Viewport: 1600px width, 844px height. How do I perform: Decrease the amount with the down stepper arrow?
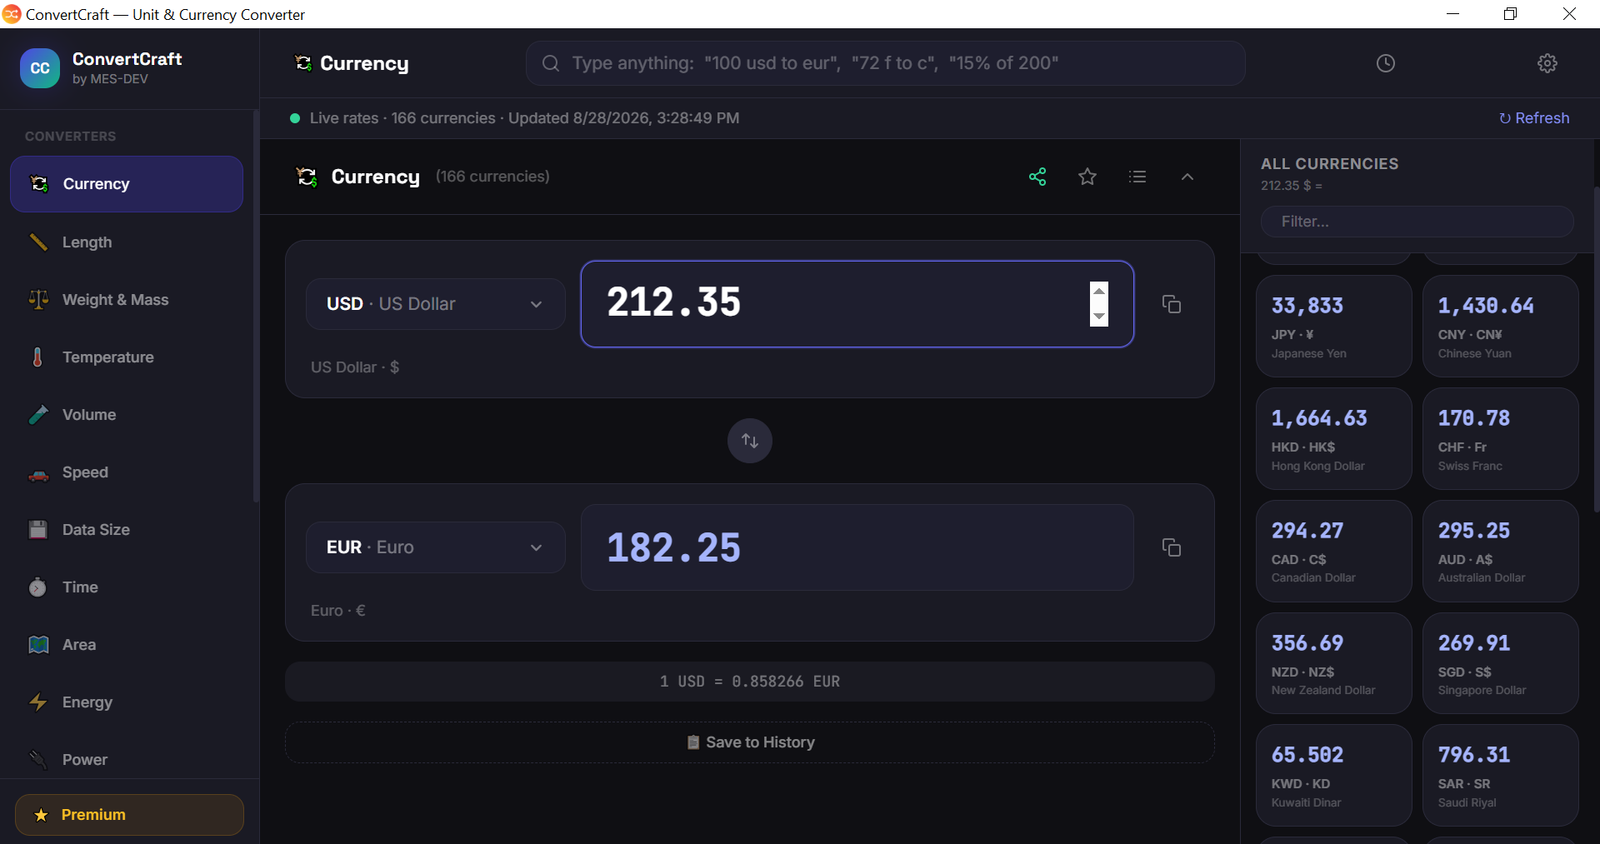click(x=1099, y=316)
